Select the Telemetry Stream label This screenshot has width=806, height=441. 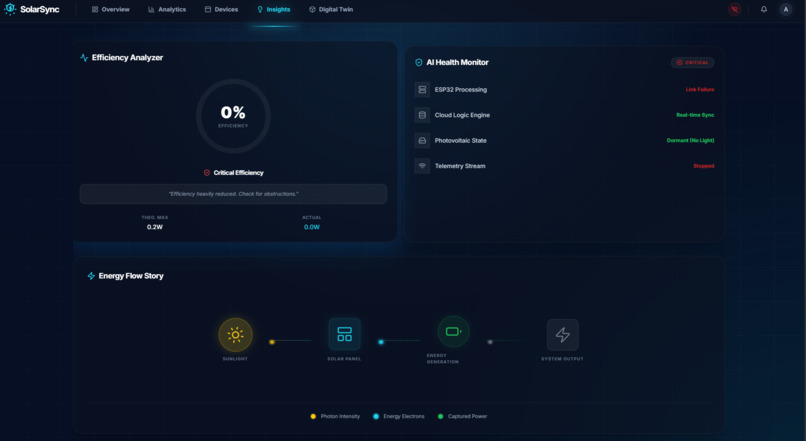click(460, 166)
